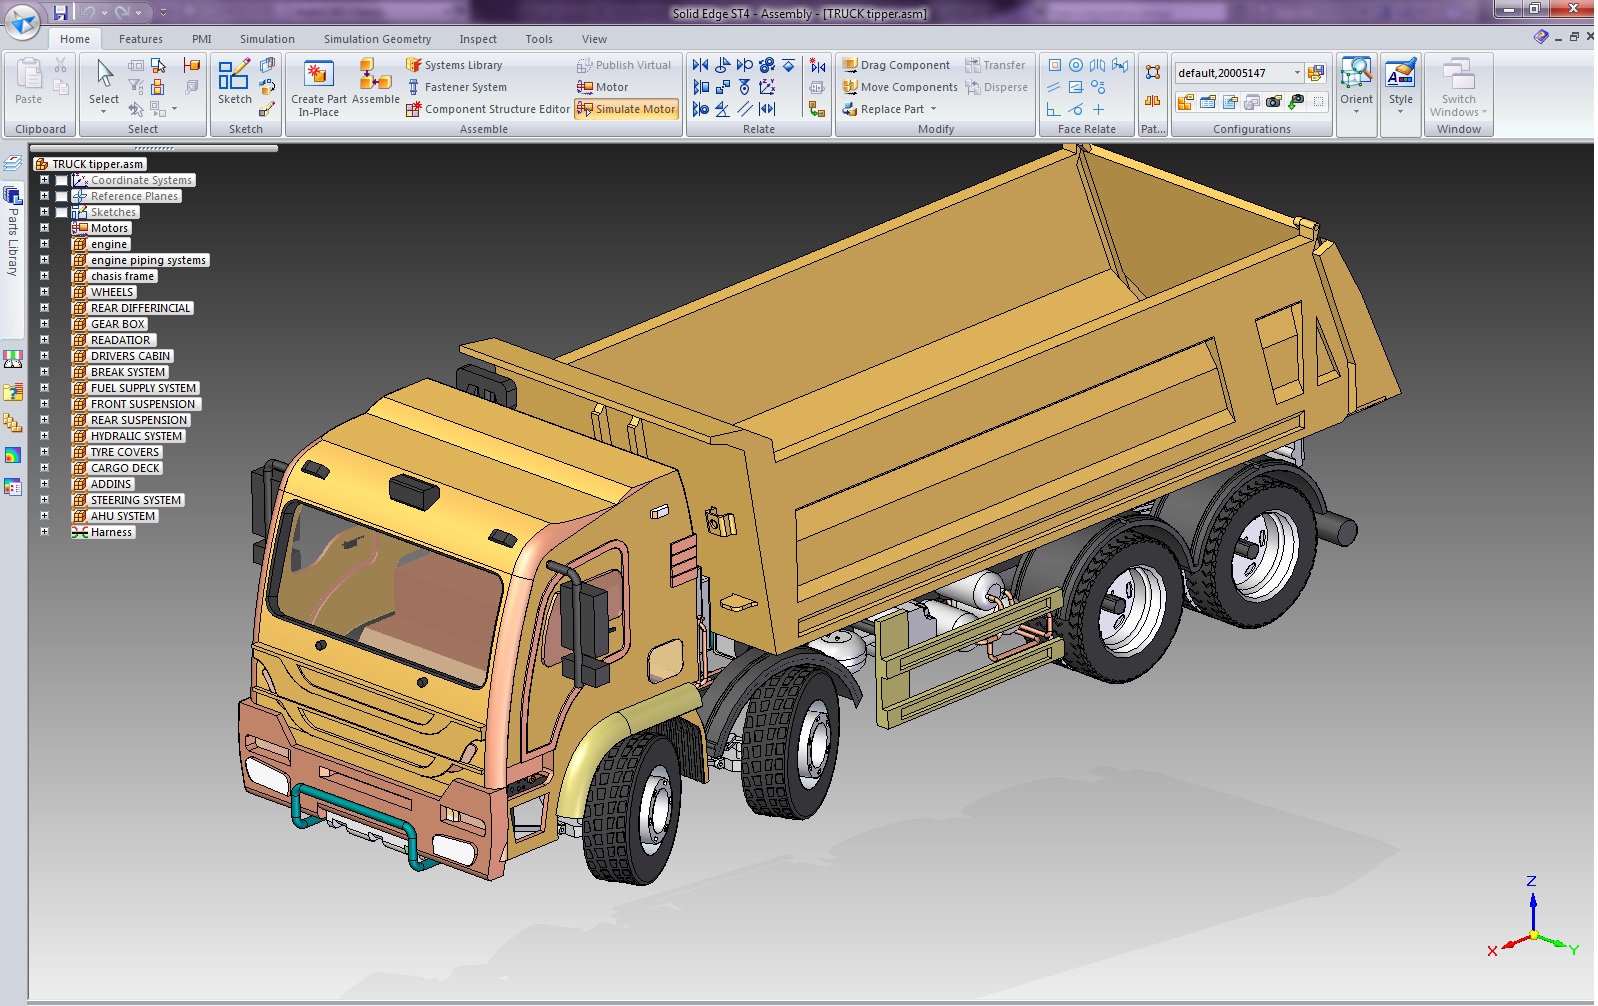Expand the engine node
Screen dimensions: 1598x1006
pyautogui.click(x=44, y=244)
